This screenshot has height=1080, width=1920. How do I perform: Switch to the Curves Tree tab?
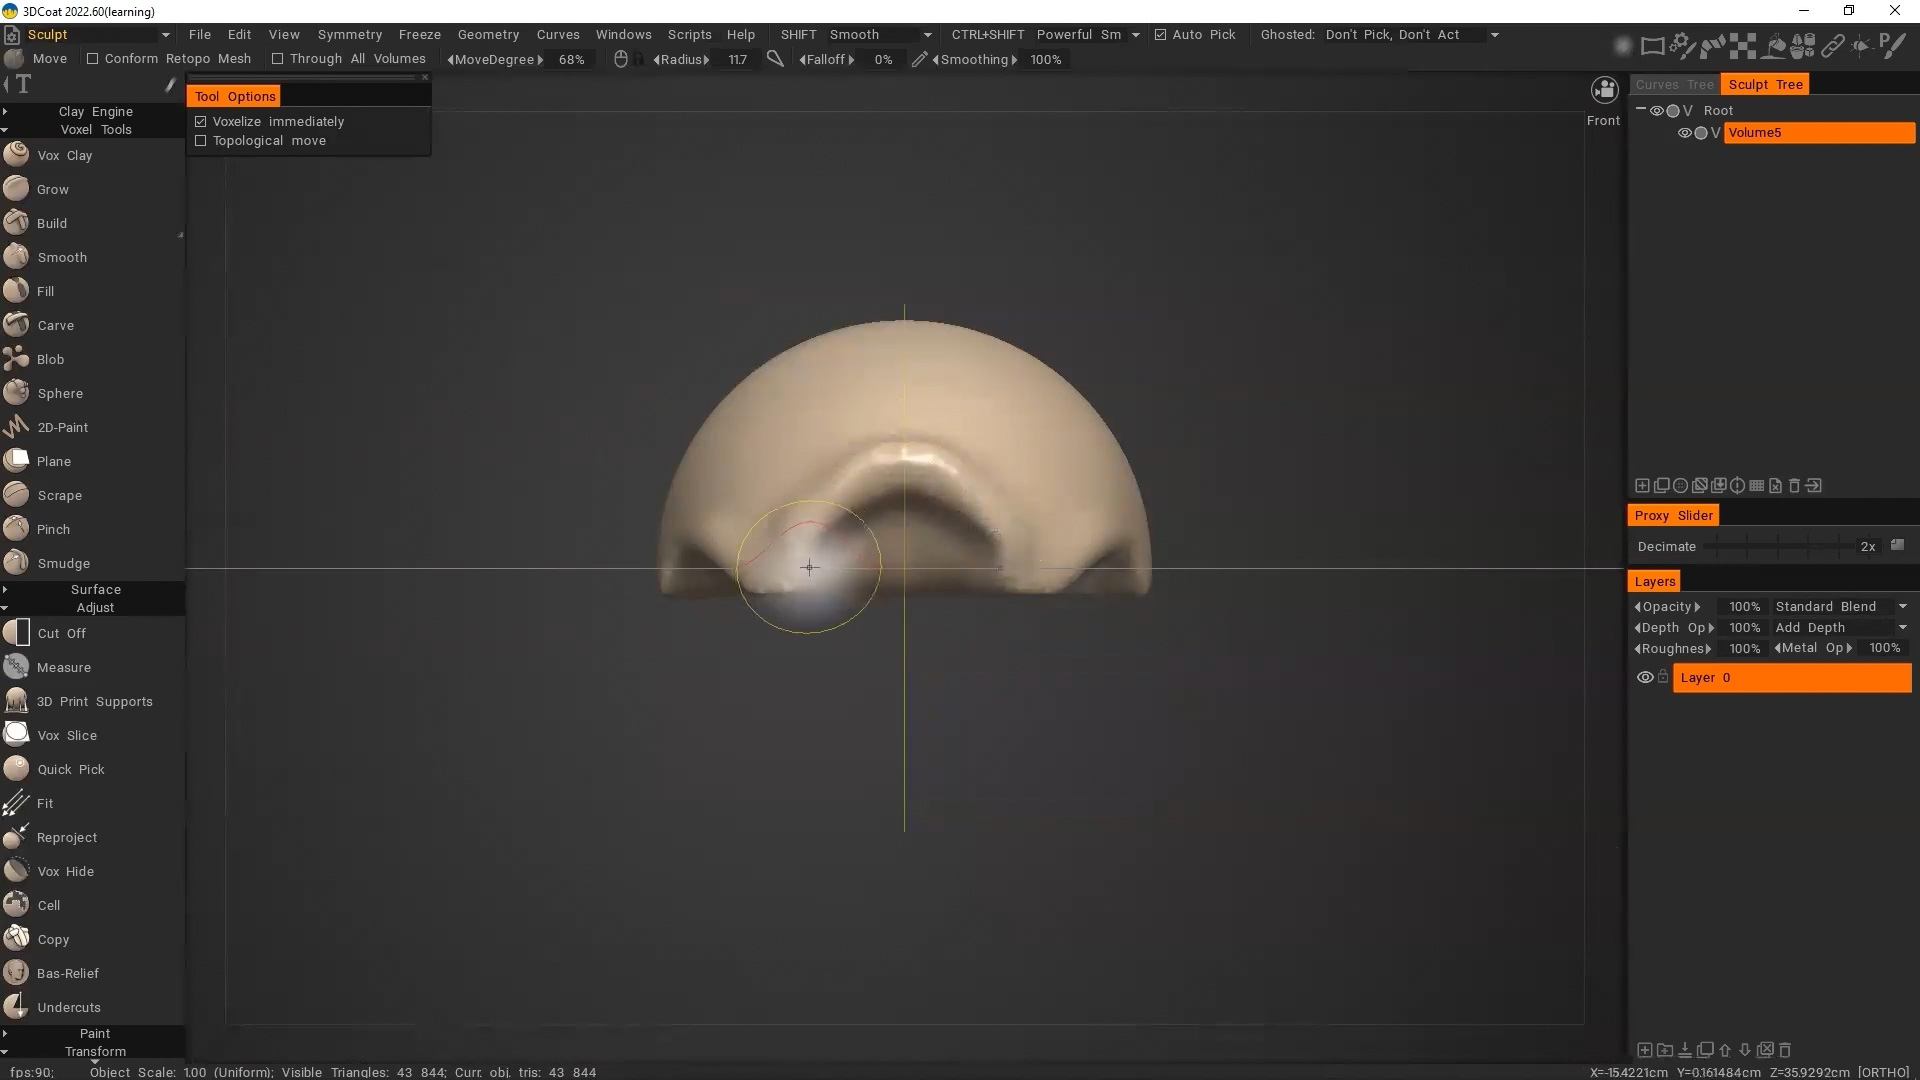click(1674, 85)
